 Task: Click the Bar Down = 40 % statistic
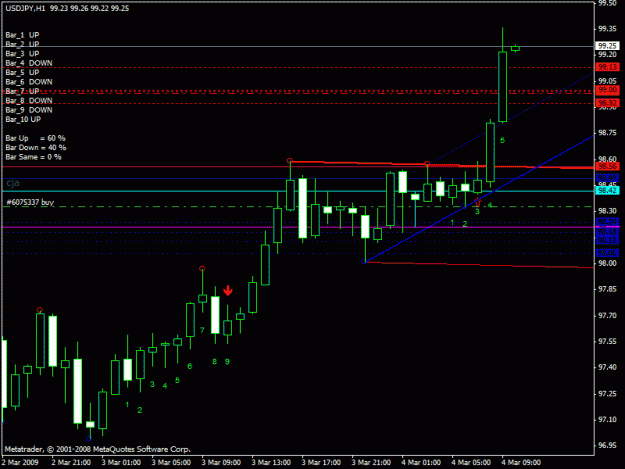(x=36, y=147)
